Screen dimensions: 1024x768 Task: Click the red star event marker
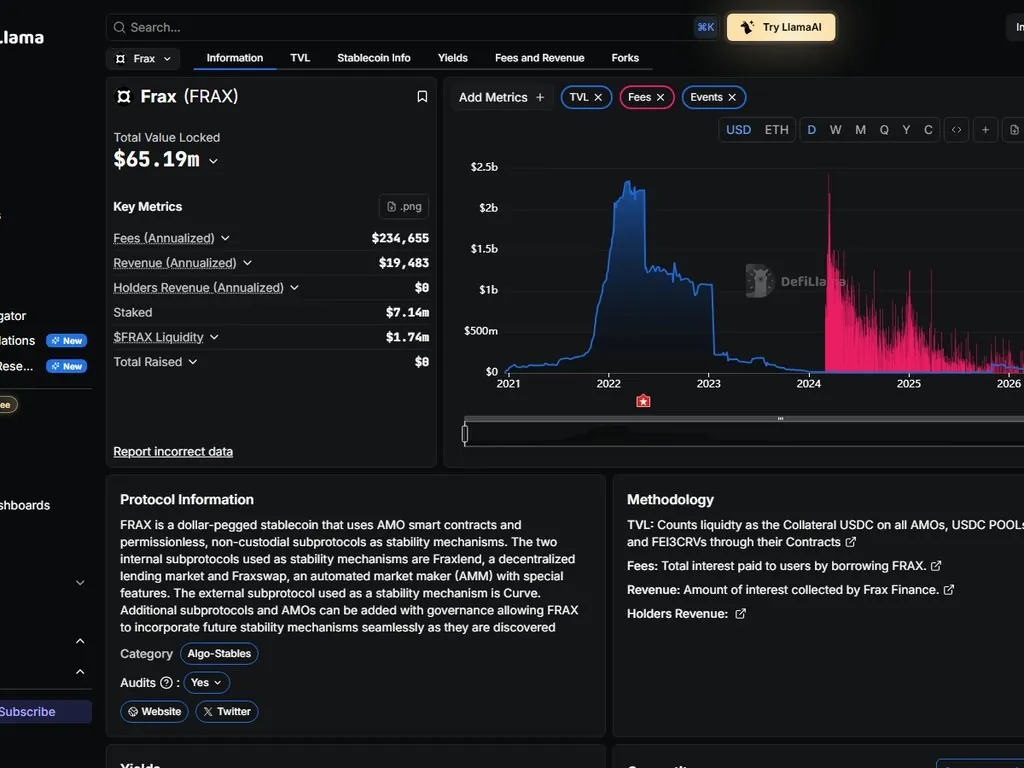(643, 401)
